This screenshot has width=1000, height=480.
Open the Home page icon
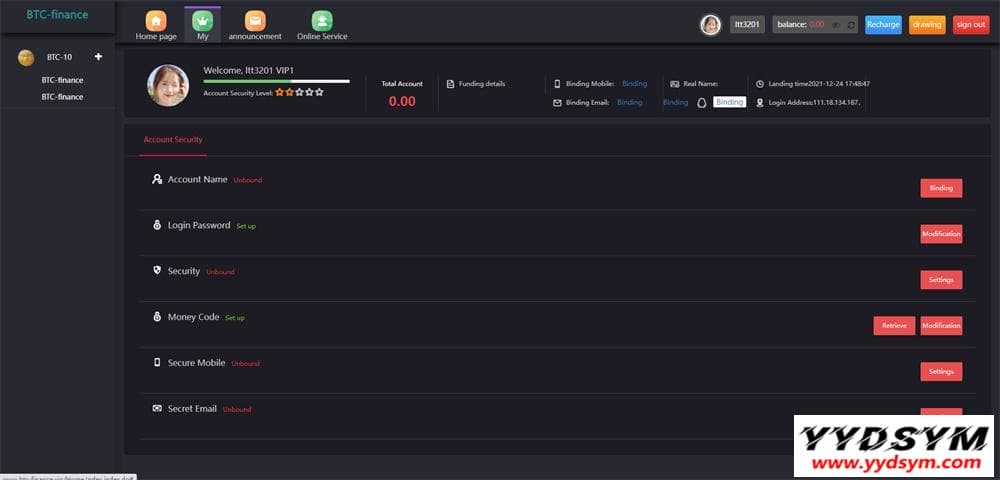pyautogui.click(x=156, y=21)
